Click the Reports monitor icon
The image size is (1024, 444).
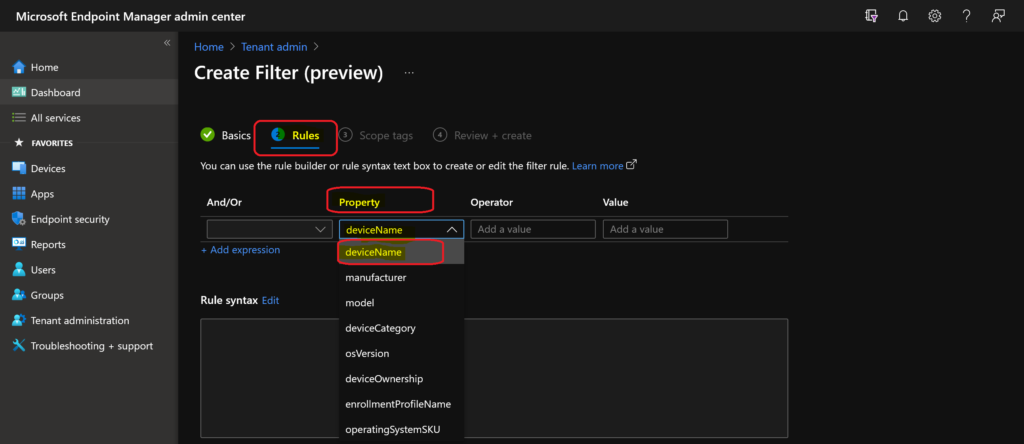[x=19, y=244]
